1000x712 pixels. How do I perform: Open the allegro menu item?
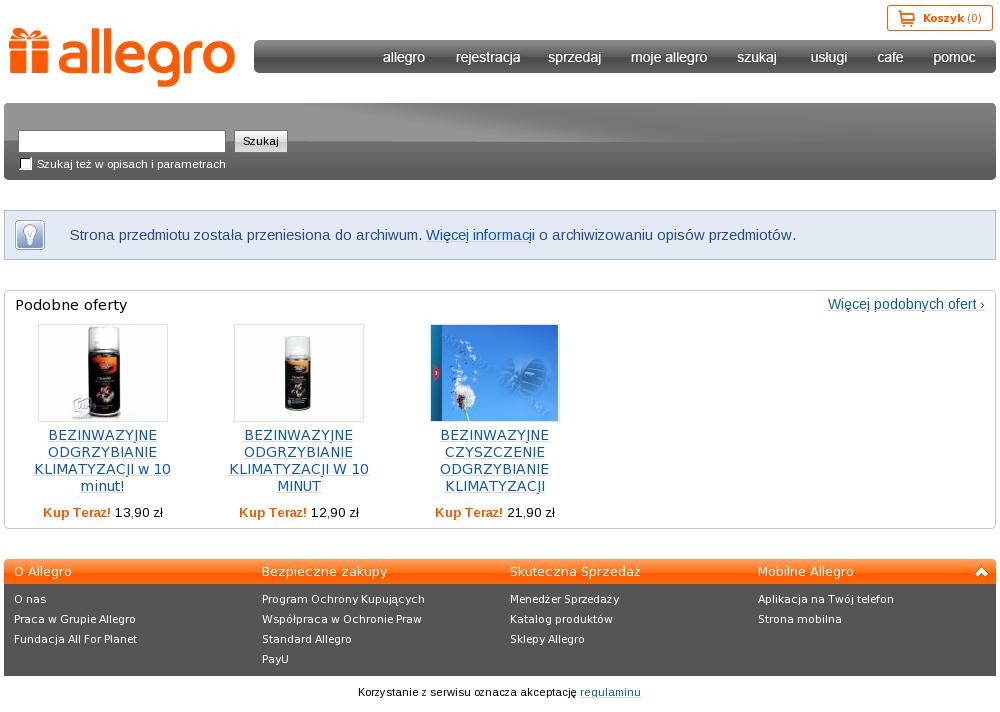pyautogui.click(x=404, y=57)
